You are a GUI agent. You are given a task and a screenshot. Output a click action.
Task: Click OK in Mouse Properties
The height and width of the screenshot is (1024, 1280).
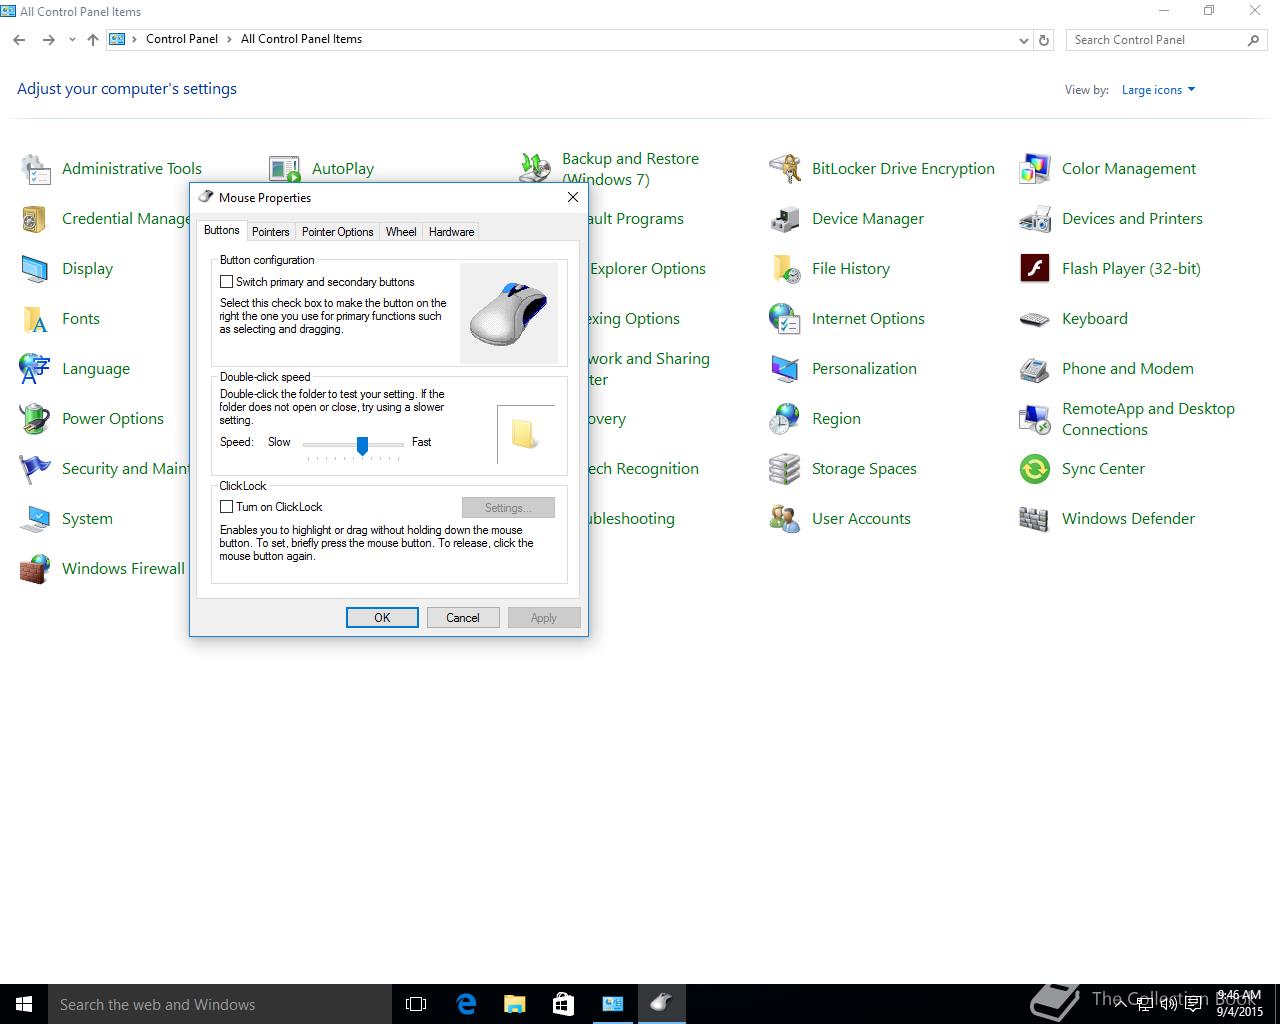(382, 618)
